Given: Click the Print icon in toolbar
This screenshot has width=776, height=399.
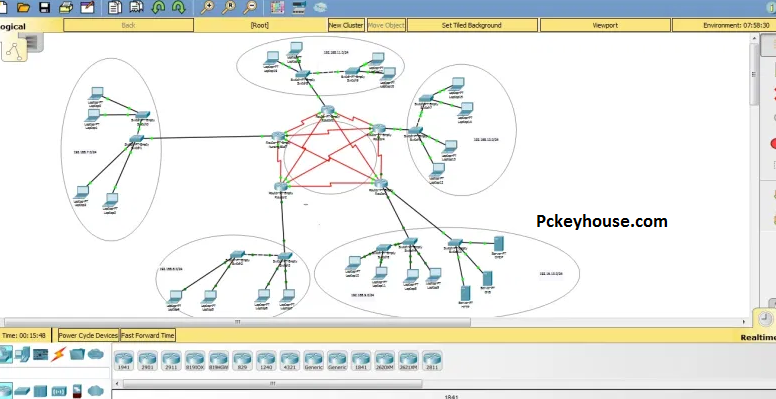Looking at the screenshot, I should pyautogui.click(x=65, y=7).
